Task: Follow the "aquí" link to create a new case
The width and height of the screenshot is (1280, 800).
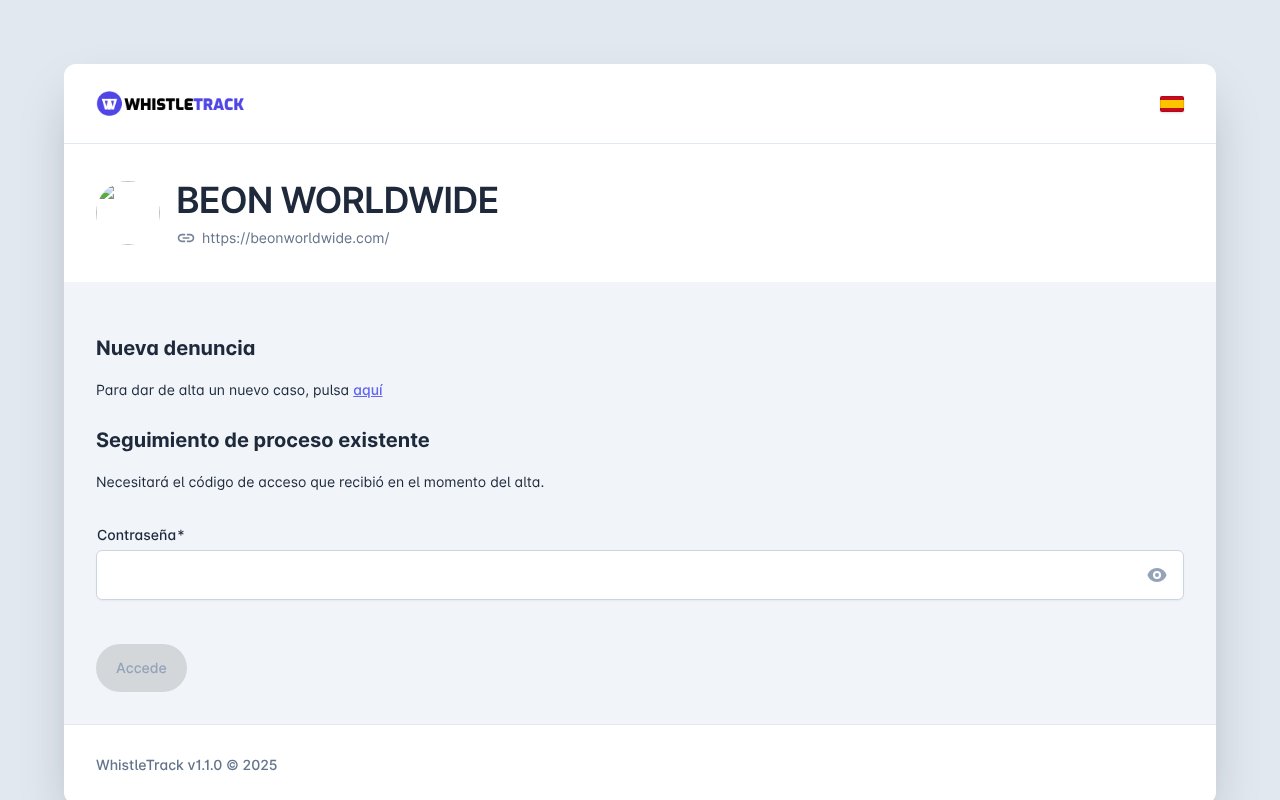Action: (x=368, y=390)
